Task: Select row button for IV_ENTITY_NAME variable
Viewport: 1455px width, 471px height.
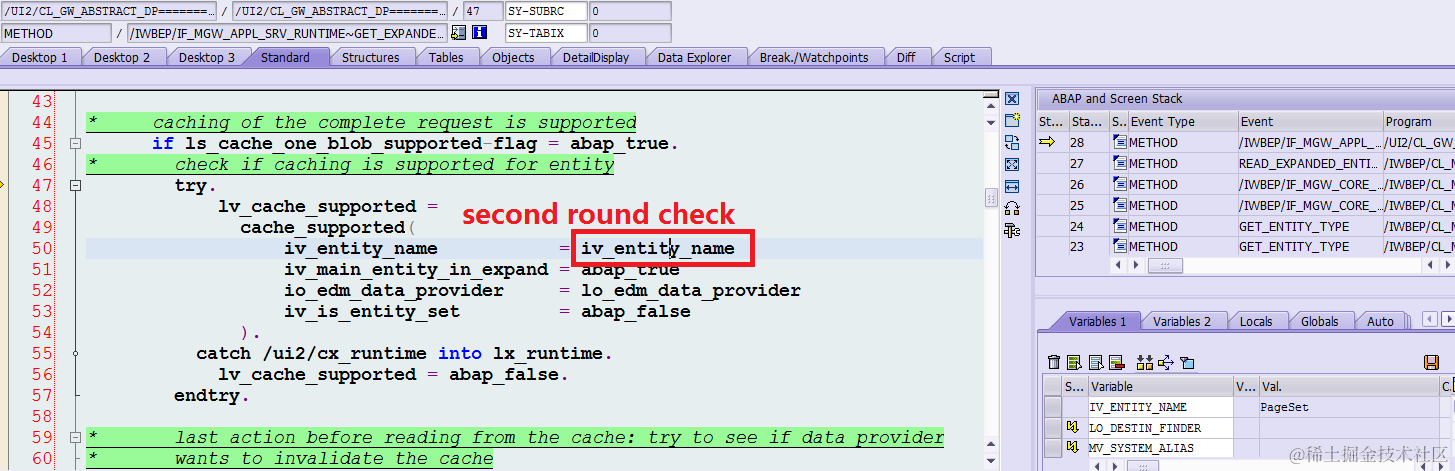Action: (1053, 407)
